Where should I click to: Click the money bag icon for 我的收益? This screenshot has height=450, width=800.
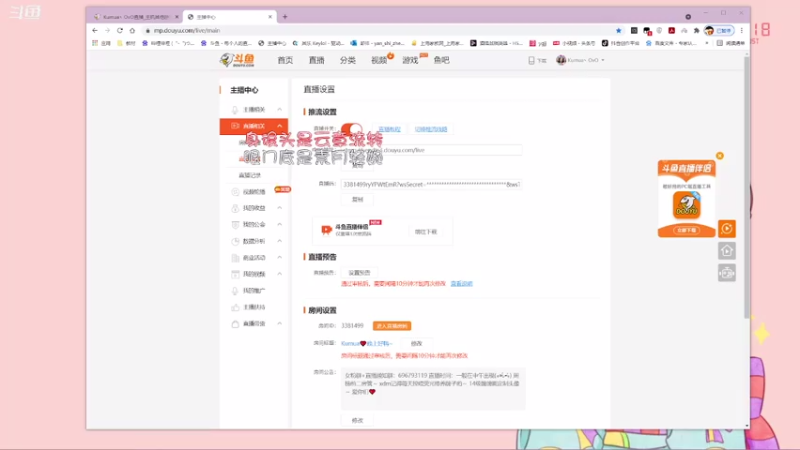click(x=235, y=208)
